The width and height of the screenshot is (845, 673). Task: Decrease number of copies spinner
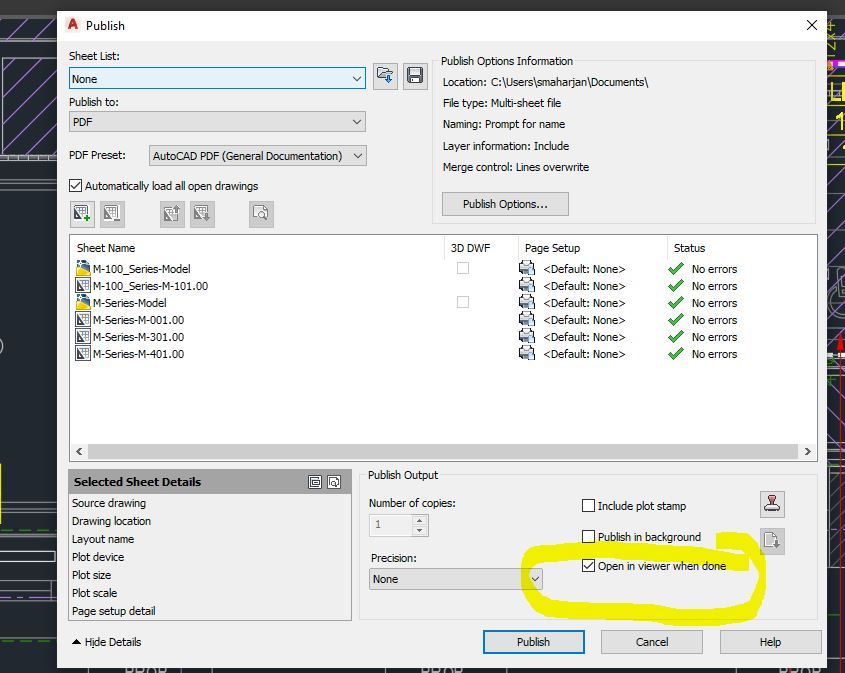pyautogui.click(x=420, y=530)
